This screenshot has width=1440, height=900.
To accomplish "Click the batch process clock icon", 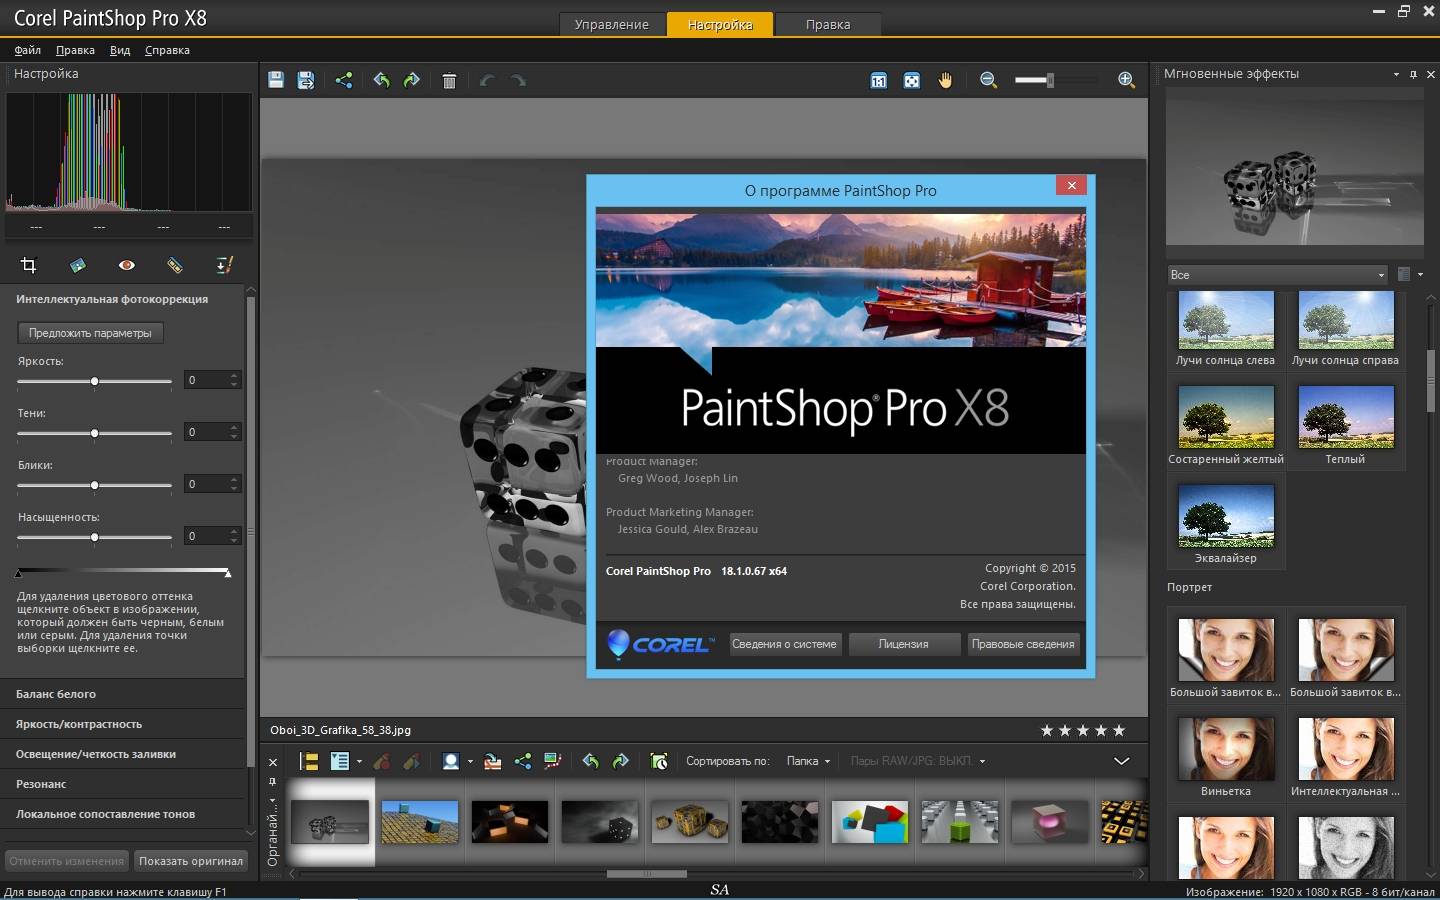I will pos(658,761).
